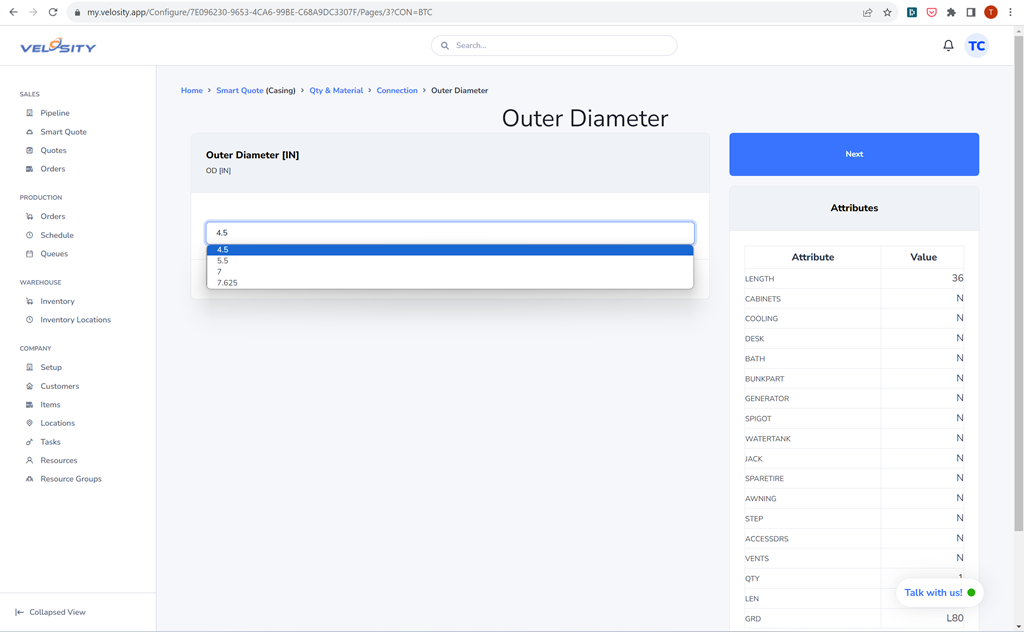1024x632 pixels.
Task: Click the Collapsed View sidebar icon
Action: 19,612
